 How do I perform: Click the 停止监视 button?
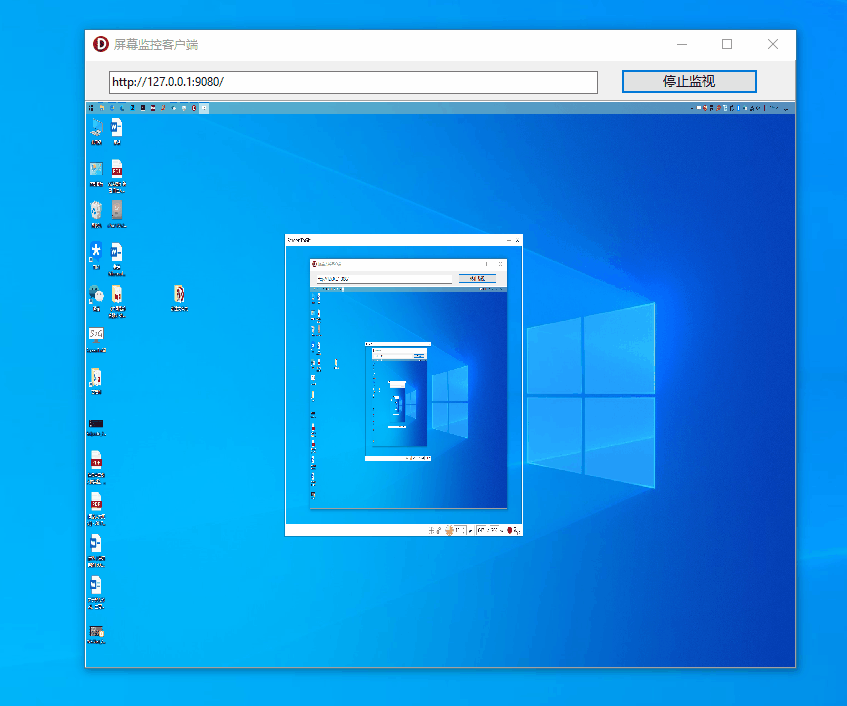[x=688, y=81]
